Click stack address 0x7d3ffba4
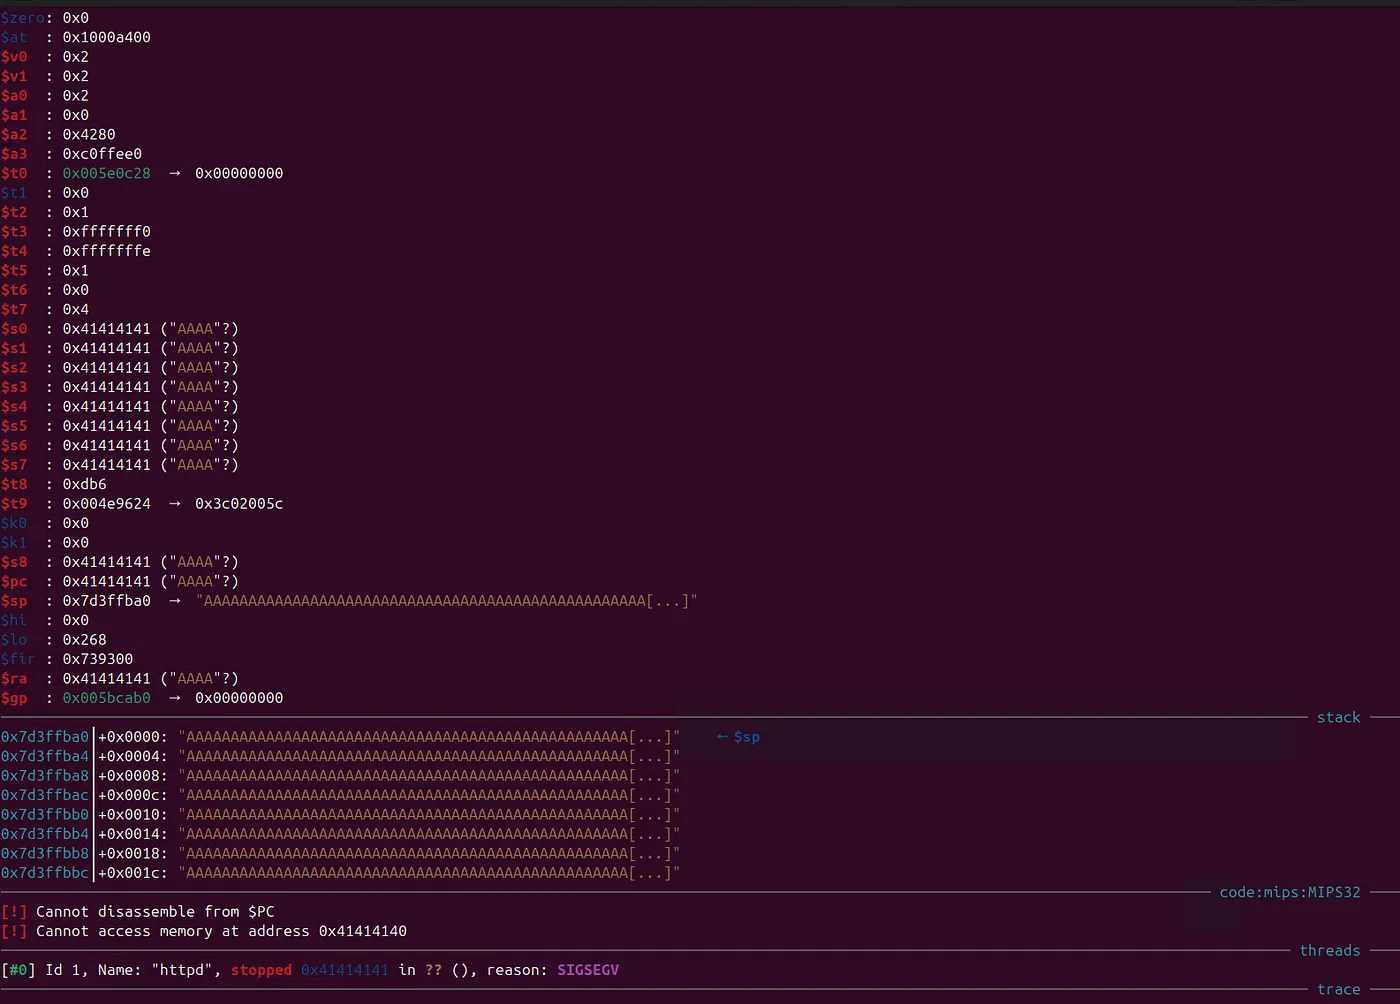Image resolution: width=1400 pixels, height=1004 pixels. tap(45, 756)
